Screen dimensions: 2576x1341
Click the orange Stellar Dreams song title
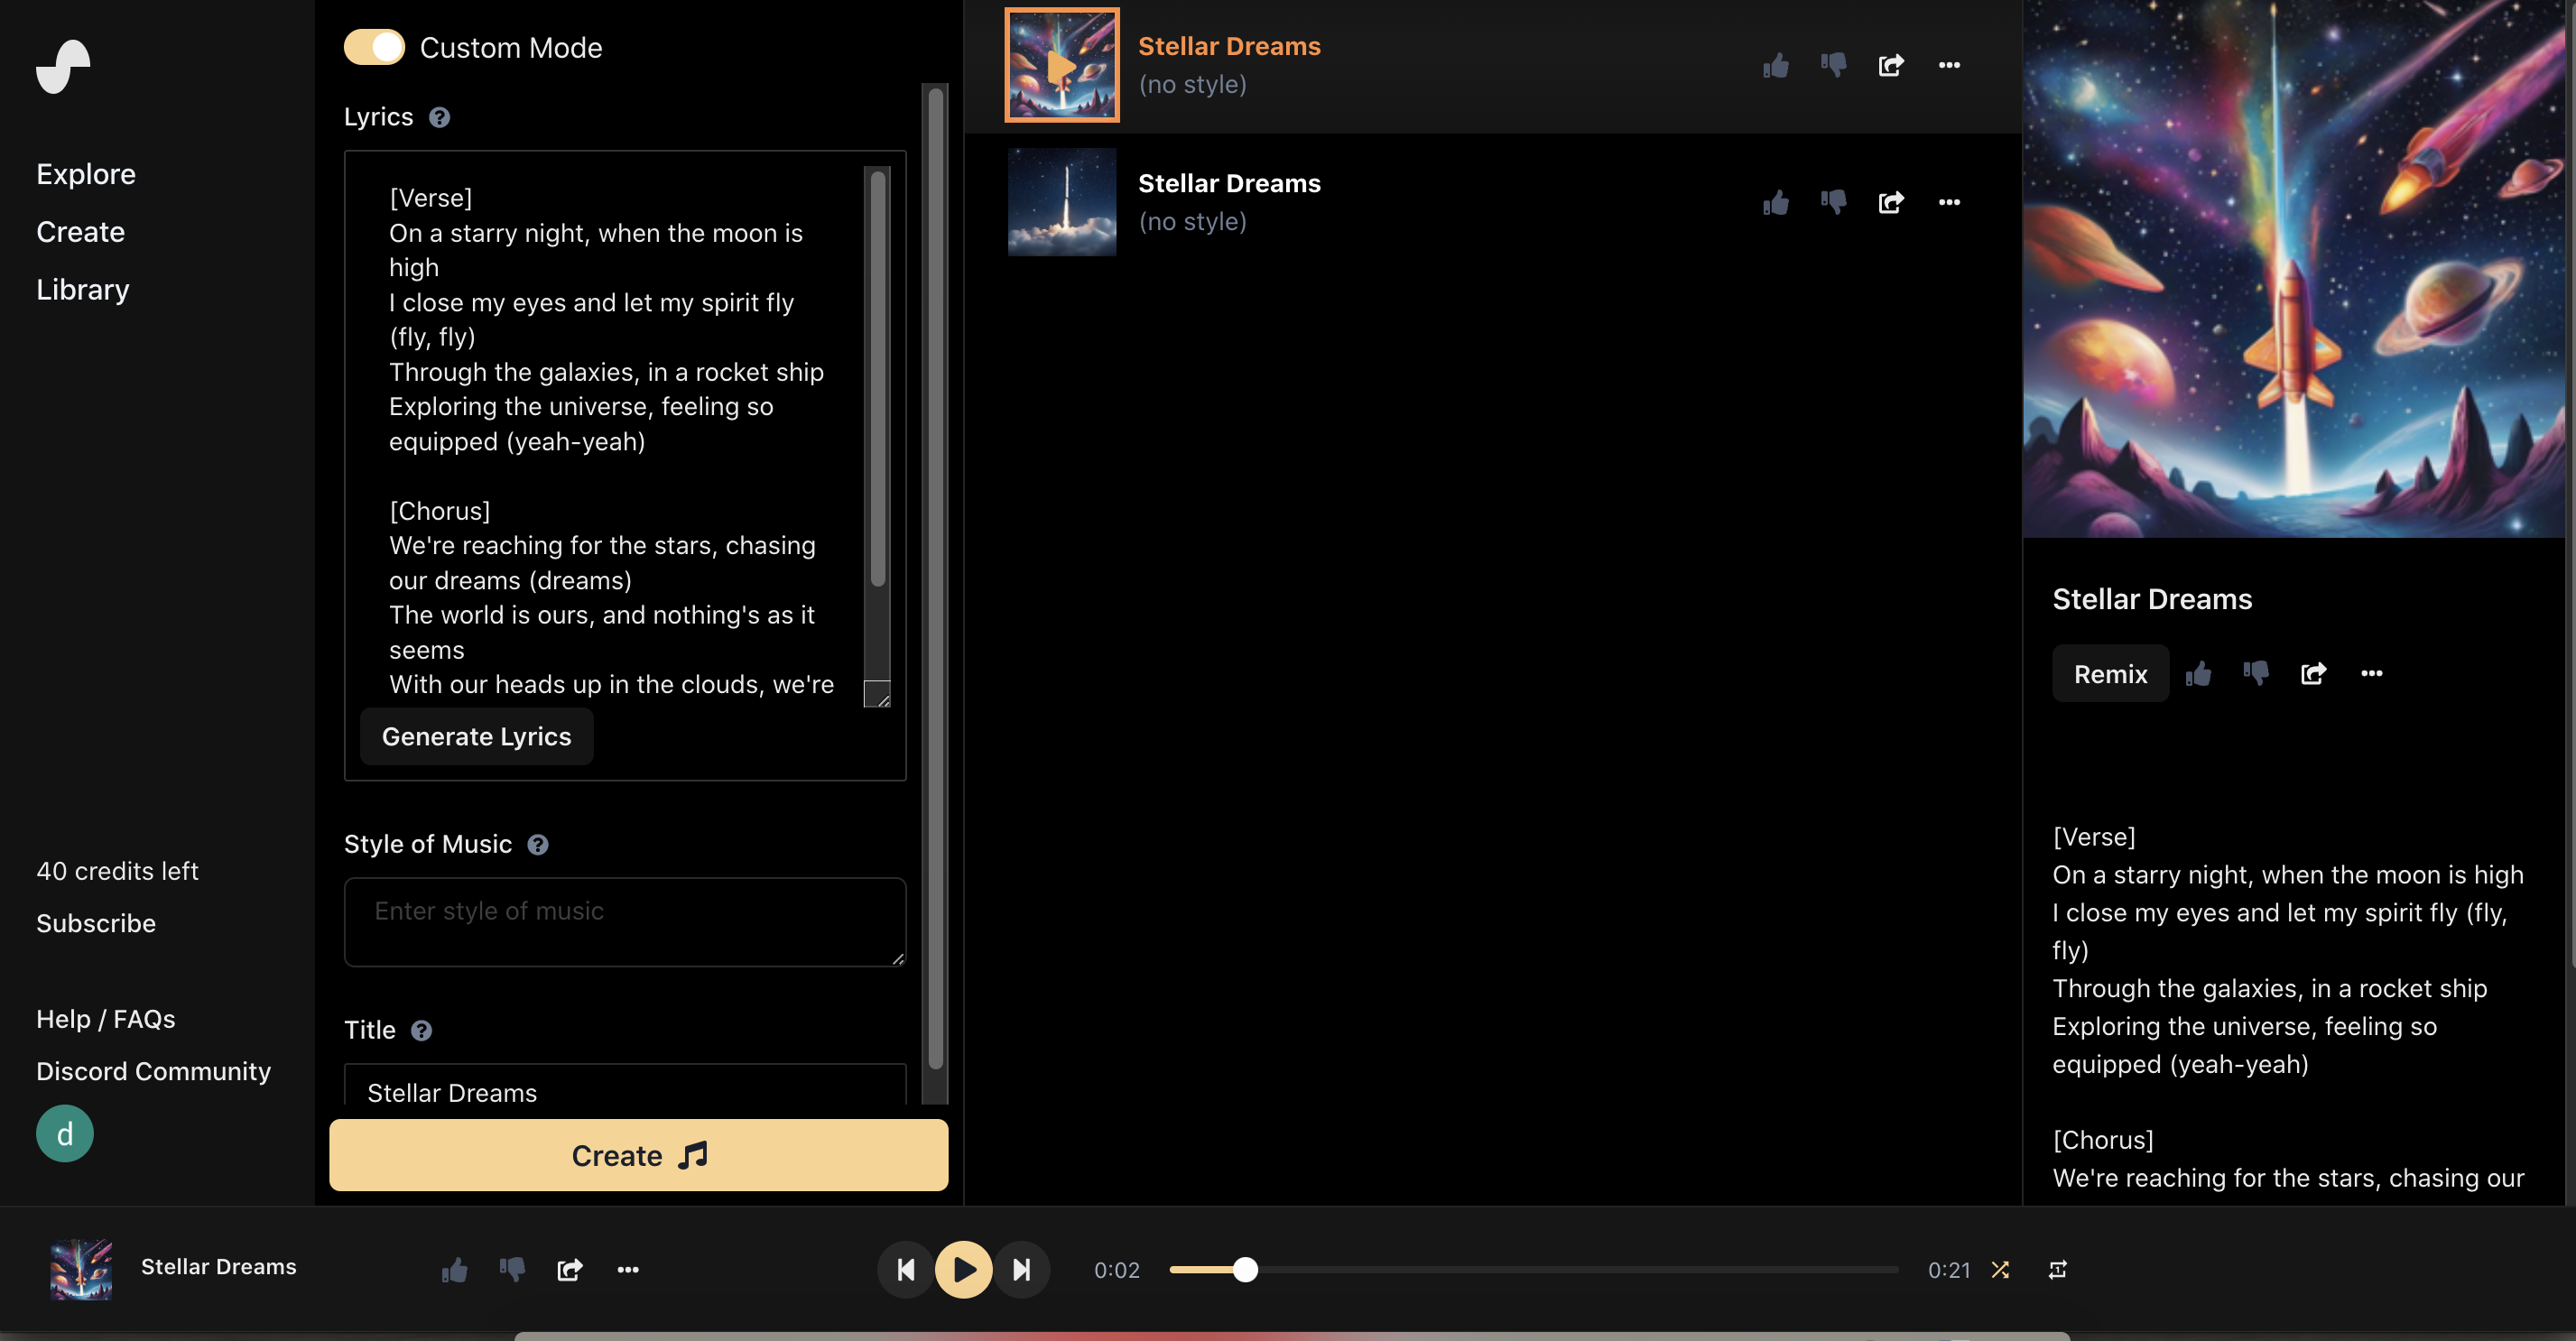coord(1229,47)
